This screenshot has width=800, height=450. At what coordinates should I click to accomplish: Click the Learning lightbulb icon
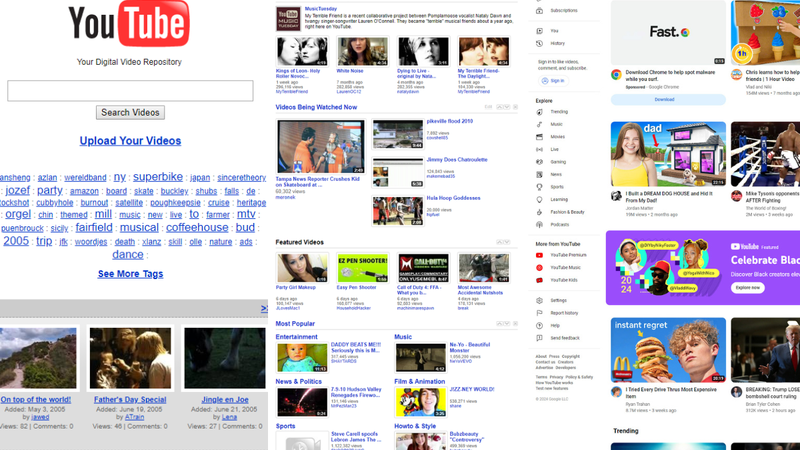coord(539,199)
